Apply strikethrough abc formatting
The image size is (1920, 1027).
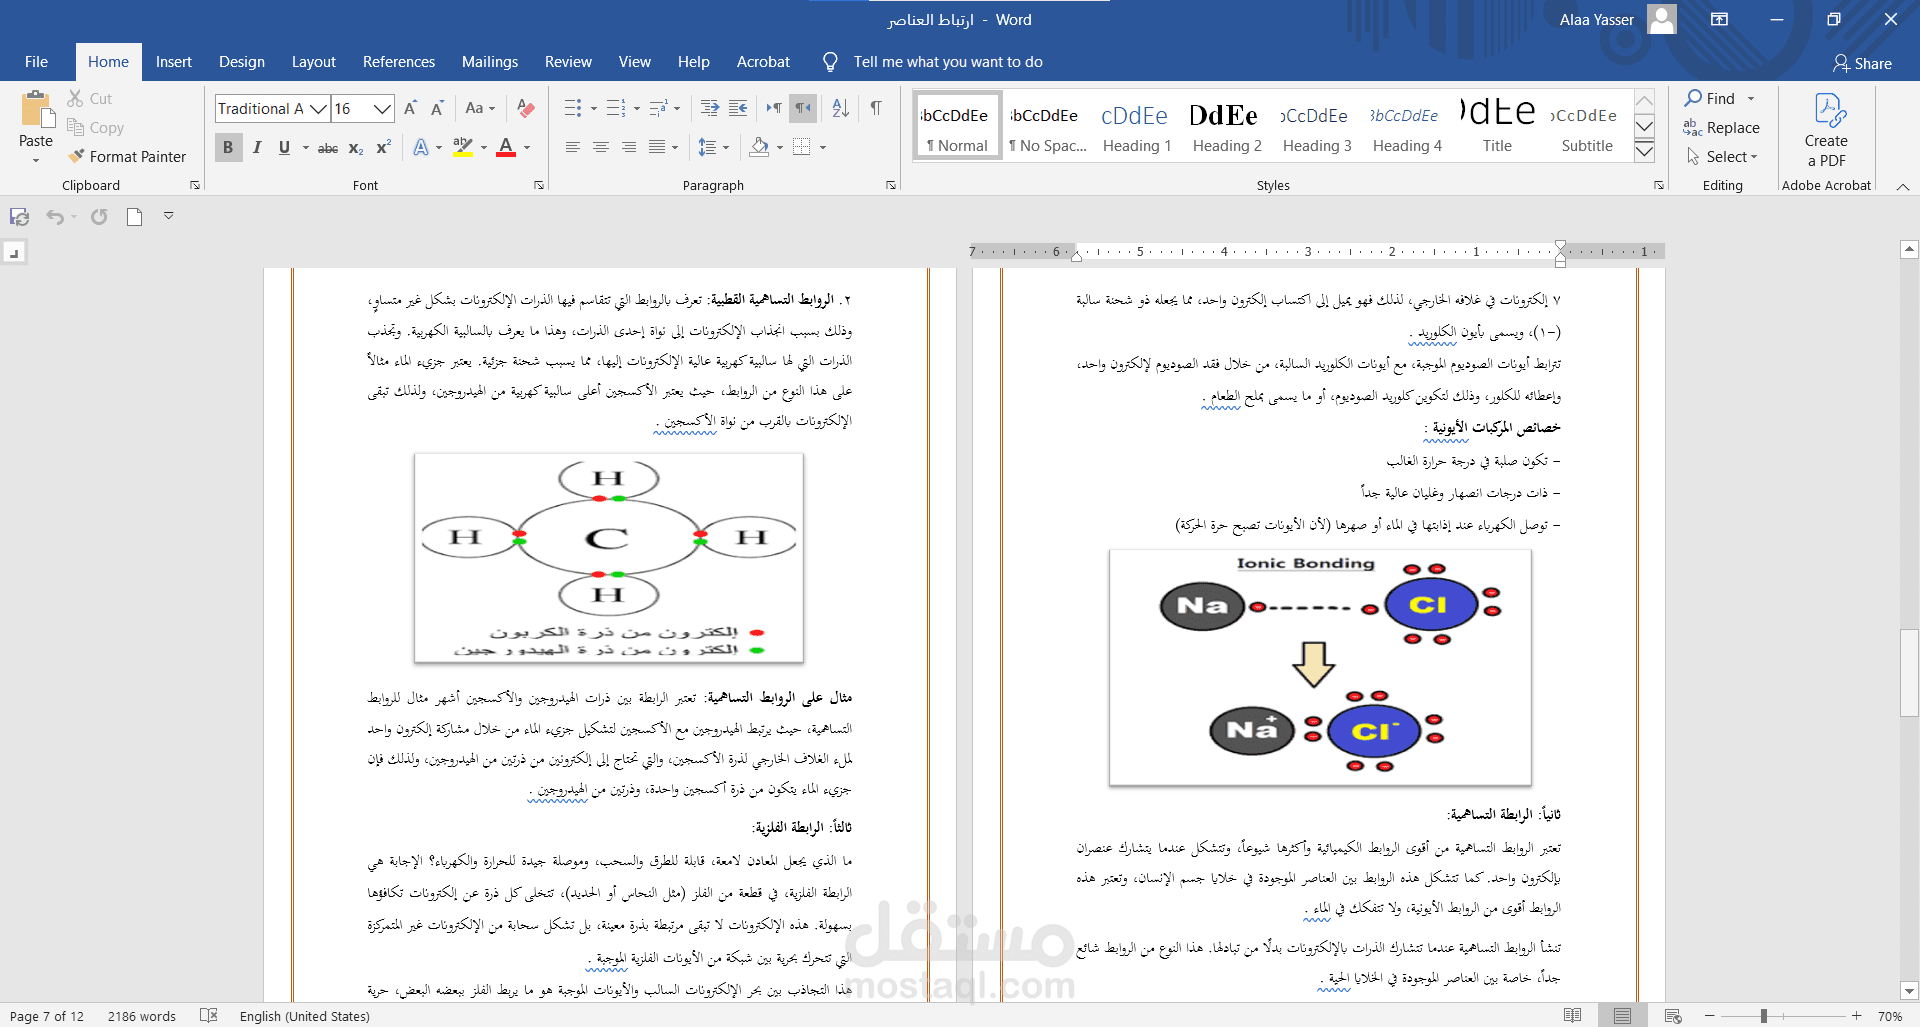[x=328, y=148]
